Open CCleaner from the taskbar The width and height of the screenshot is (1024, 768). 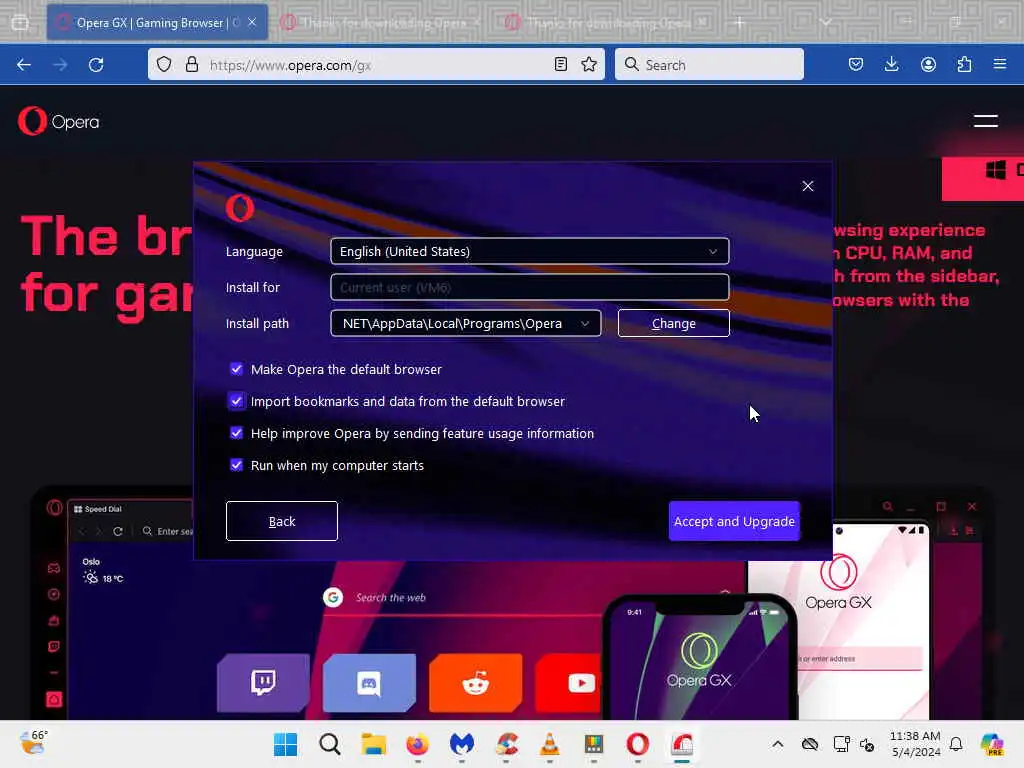click(506, 744)
